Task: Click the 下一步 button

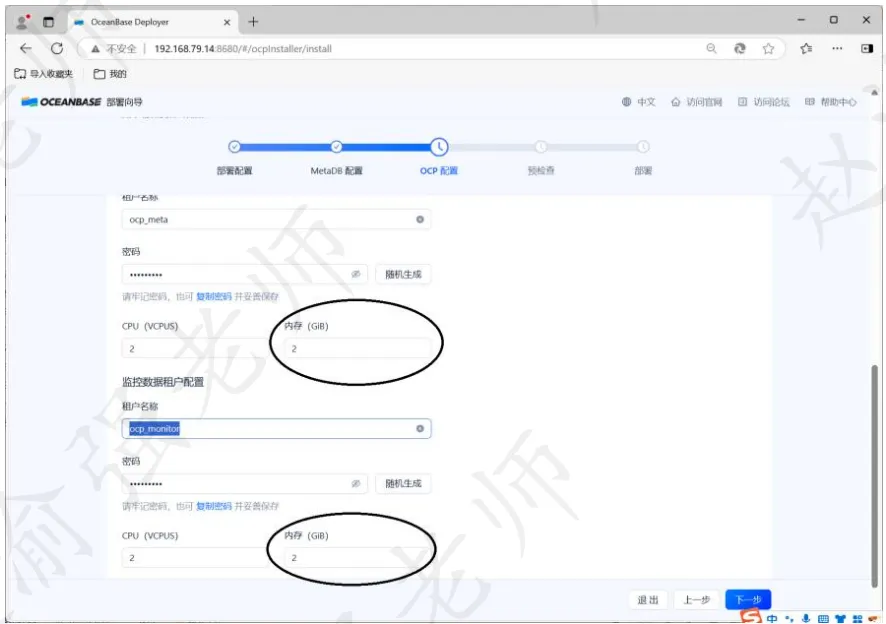Action: 748,600
